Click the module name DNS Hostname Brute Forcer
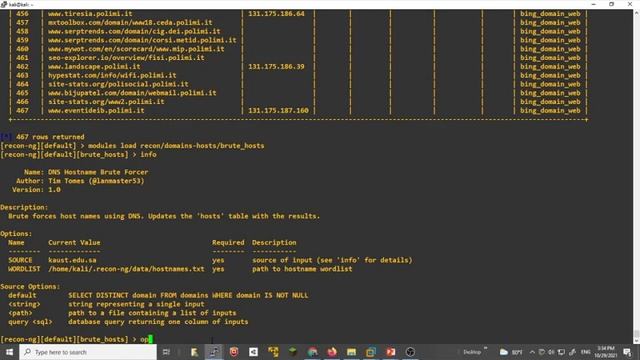 pyautogui.click(x=98, y=172)
